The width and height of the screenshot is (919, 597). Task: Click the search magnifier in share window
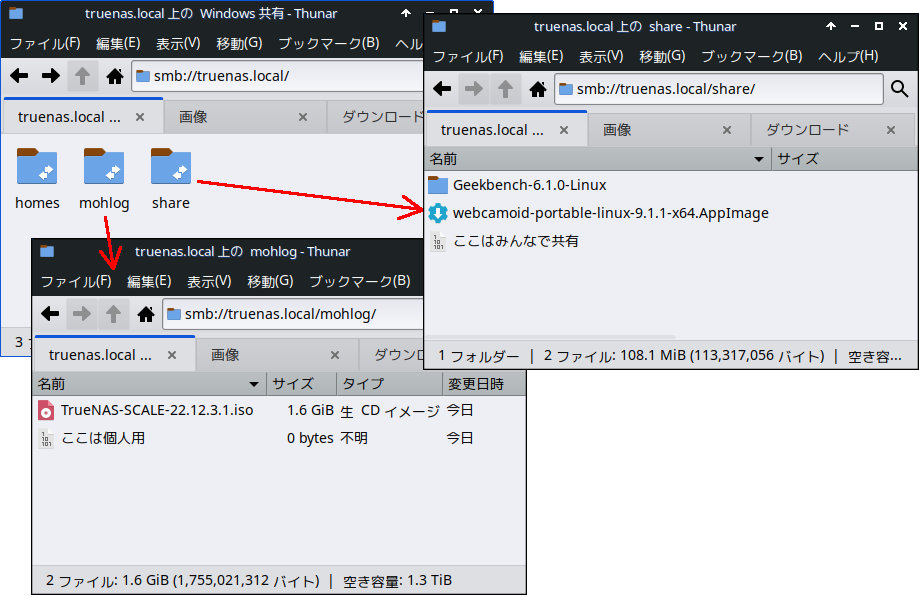(900, 89)
